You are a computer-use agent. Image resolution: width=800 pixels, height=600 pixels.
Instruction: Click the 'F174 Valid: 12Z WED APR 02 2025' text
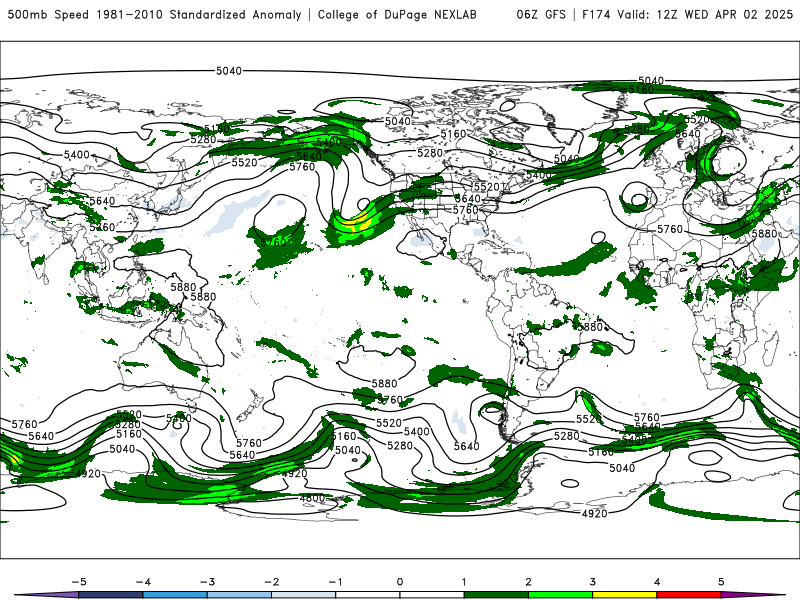click(687, 15)
